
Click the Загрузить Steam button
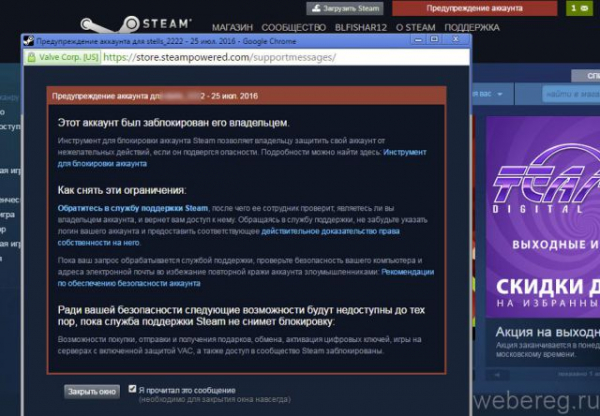tap(344, 8)
